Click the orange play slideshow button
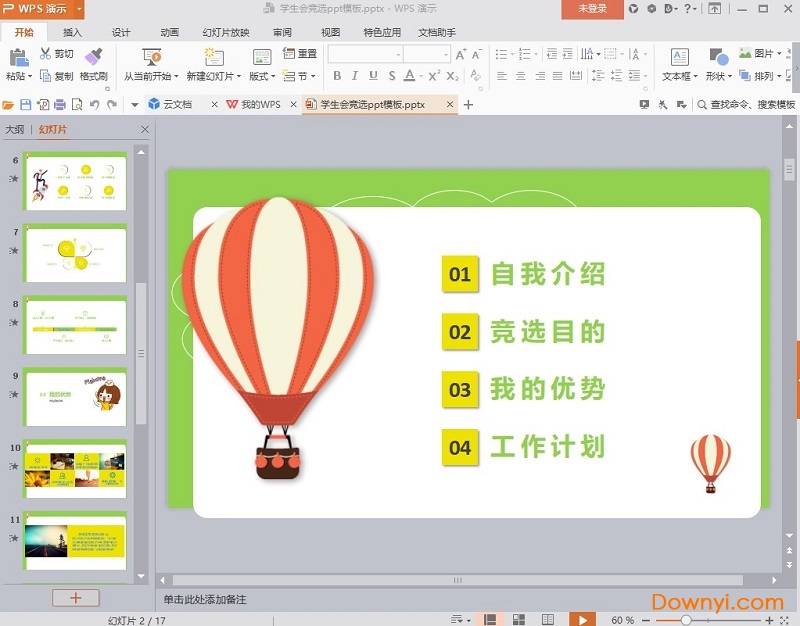800x626 pixels. (582, 620)
